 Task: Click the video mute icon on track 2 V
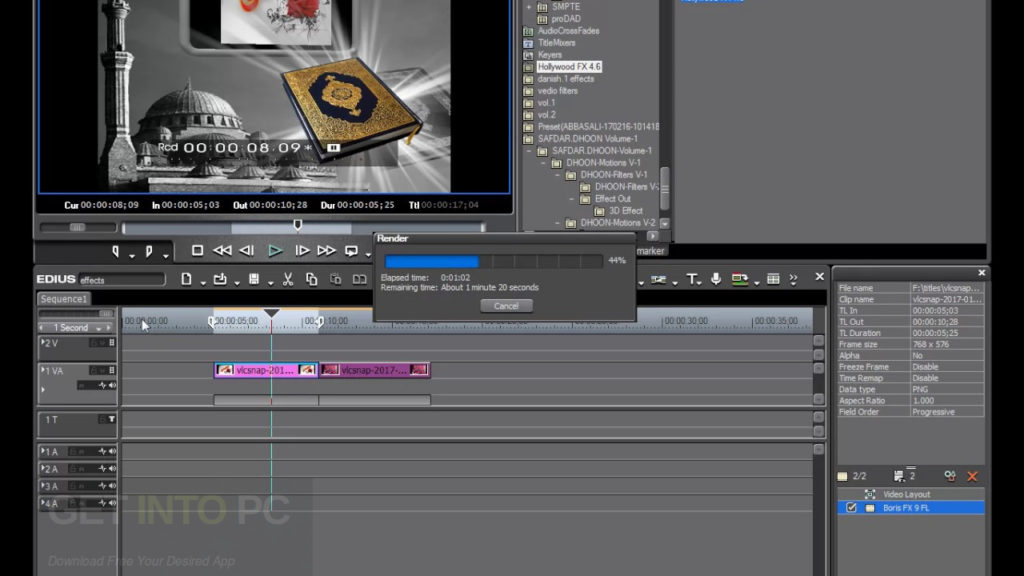(112, 343)
